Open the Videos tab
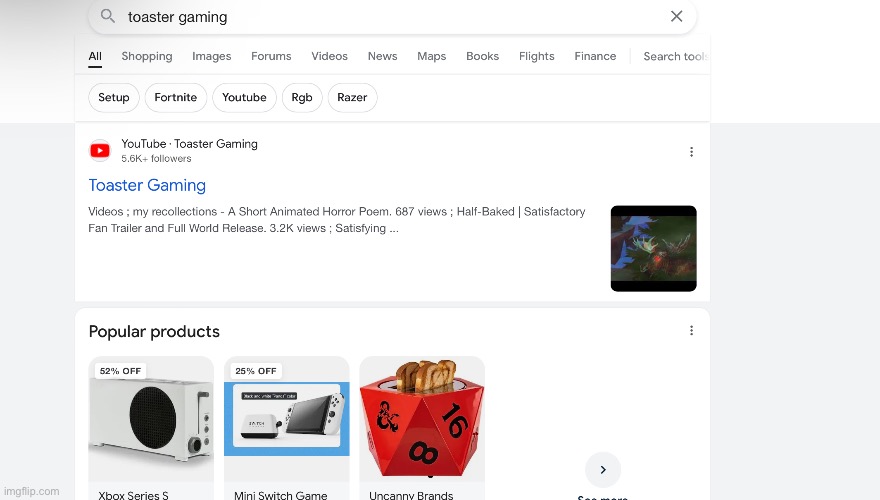 coord(329,56)
